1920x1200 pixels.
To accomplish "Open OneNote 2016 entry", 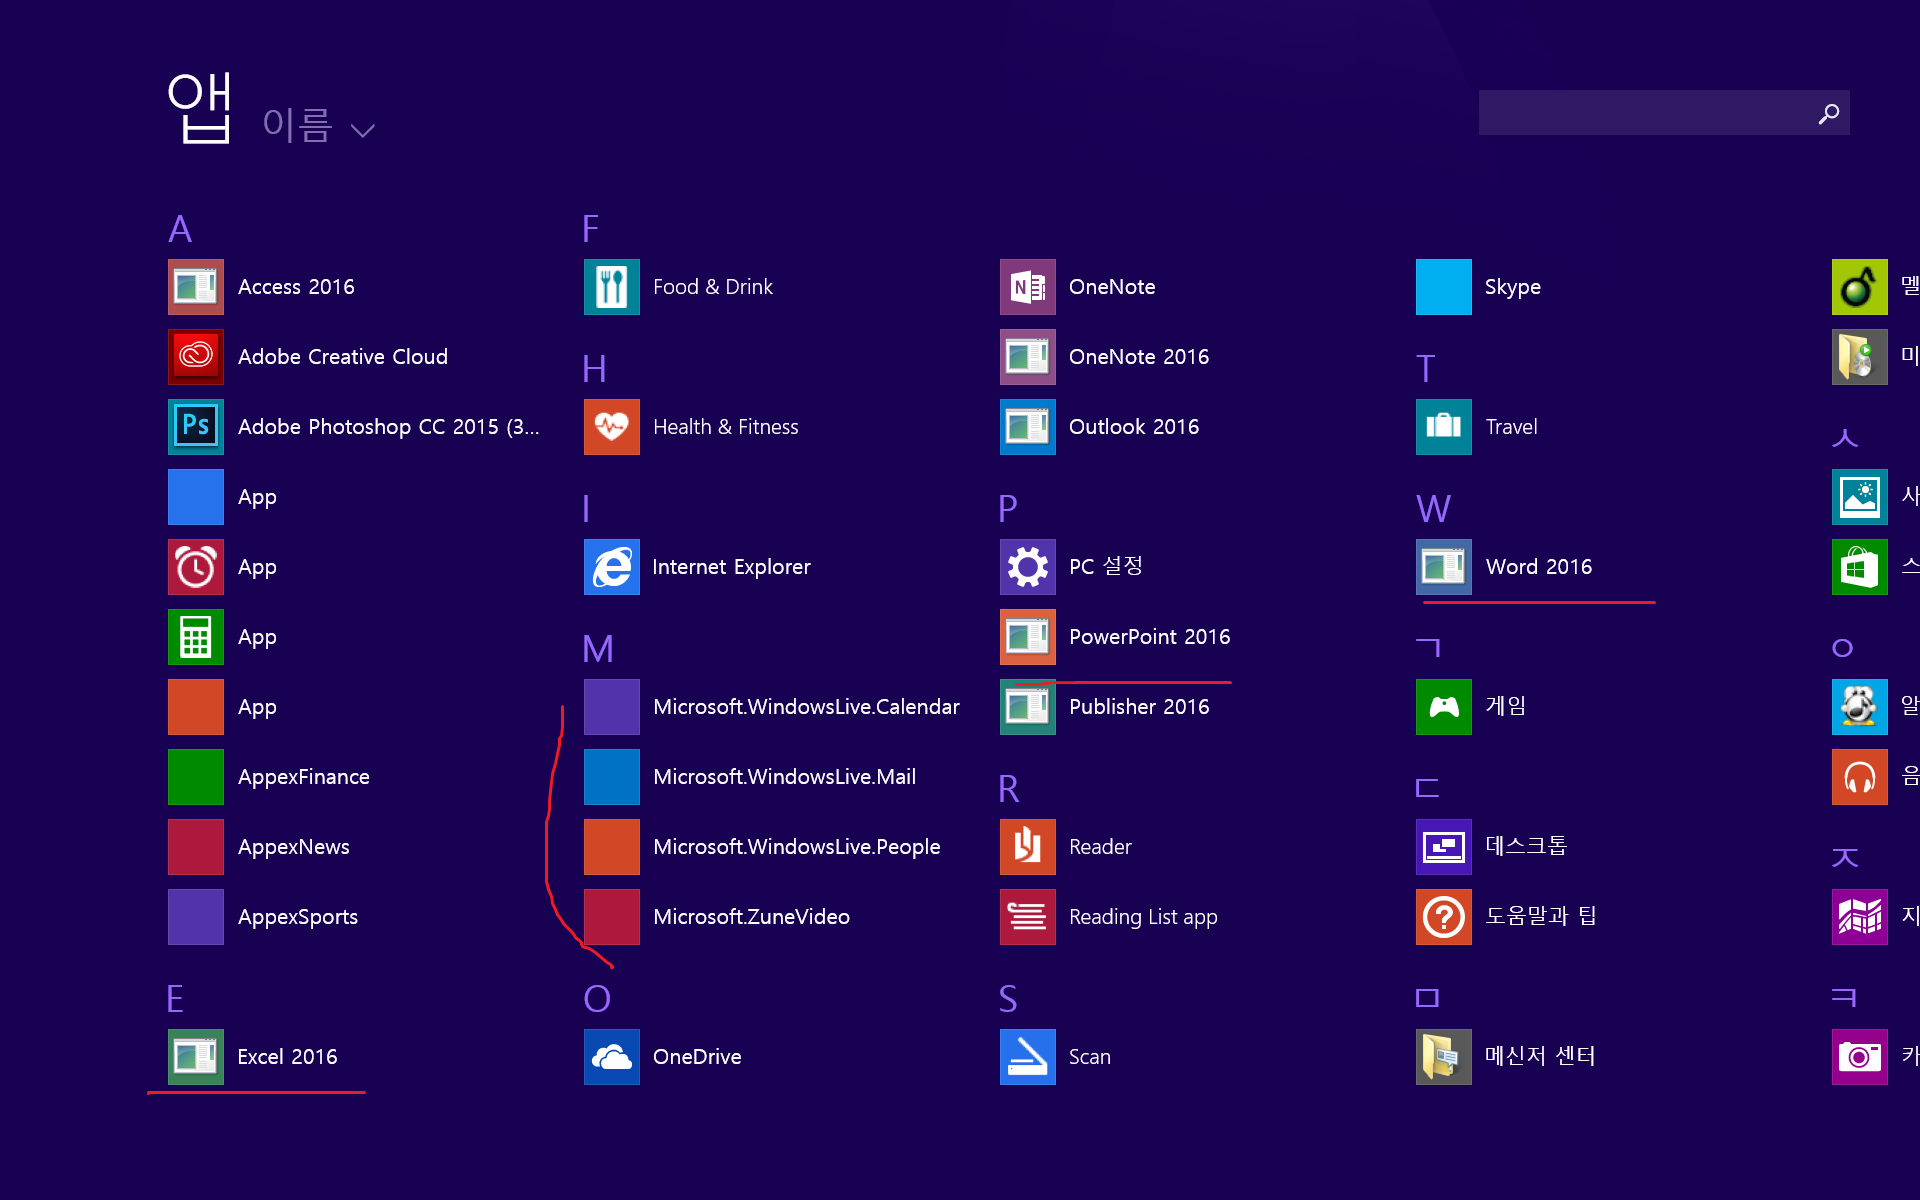I will pyautogui.click(x=1105, y=357).
